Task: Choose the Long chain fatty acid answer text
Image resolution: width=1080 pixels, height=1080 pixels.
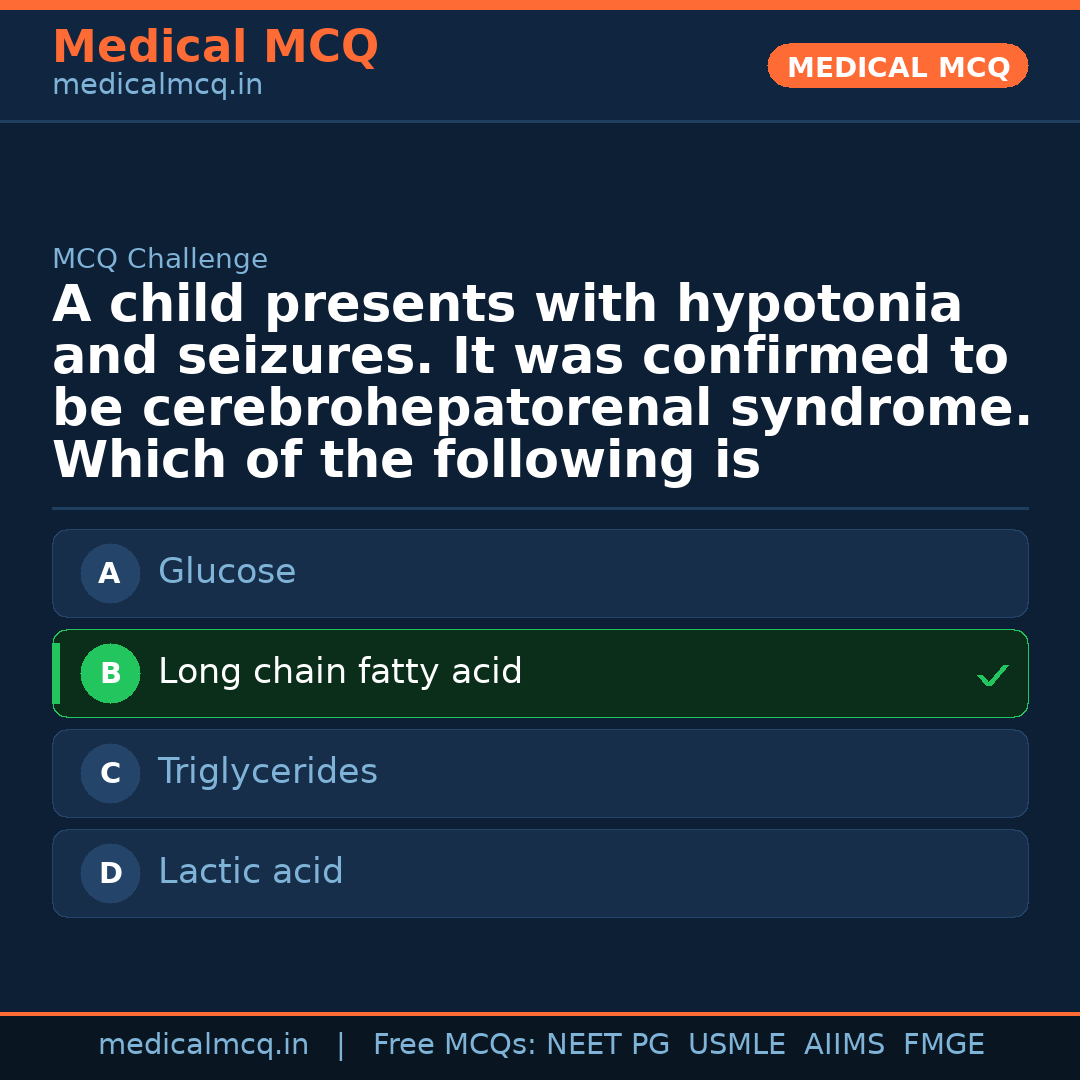Action: [x=340, y=672]
